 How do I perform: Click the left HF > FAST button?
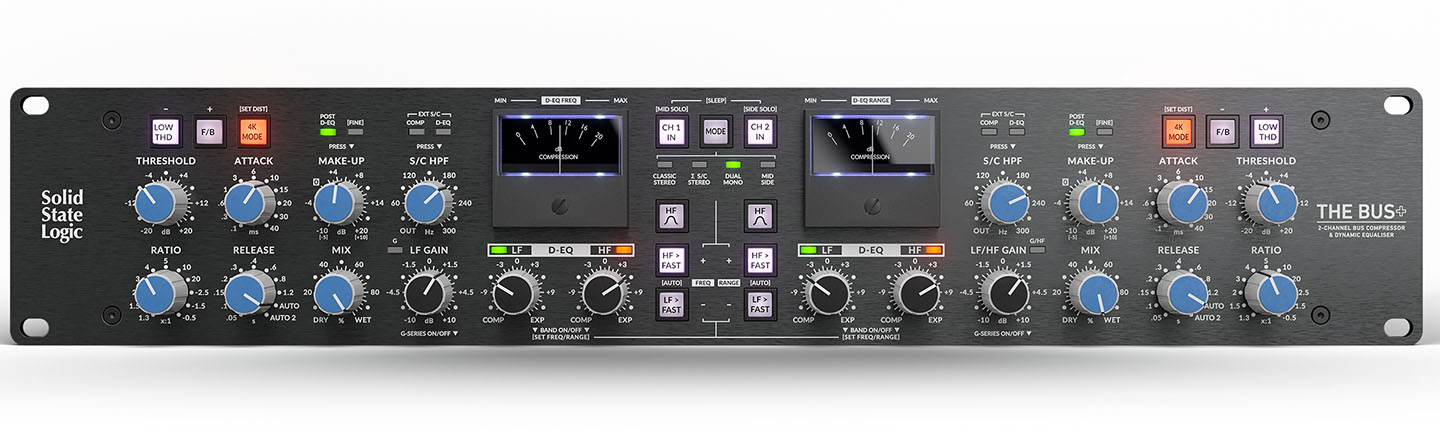tap(671, 259)
